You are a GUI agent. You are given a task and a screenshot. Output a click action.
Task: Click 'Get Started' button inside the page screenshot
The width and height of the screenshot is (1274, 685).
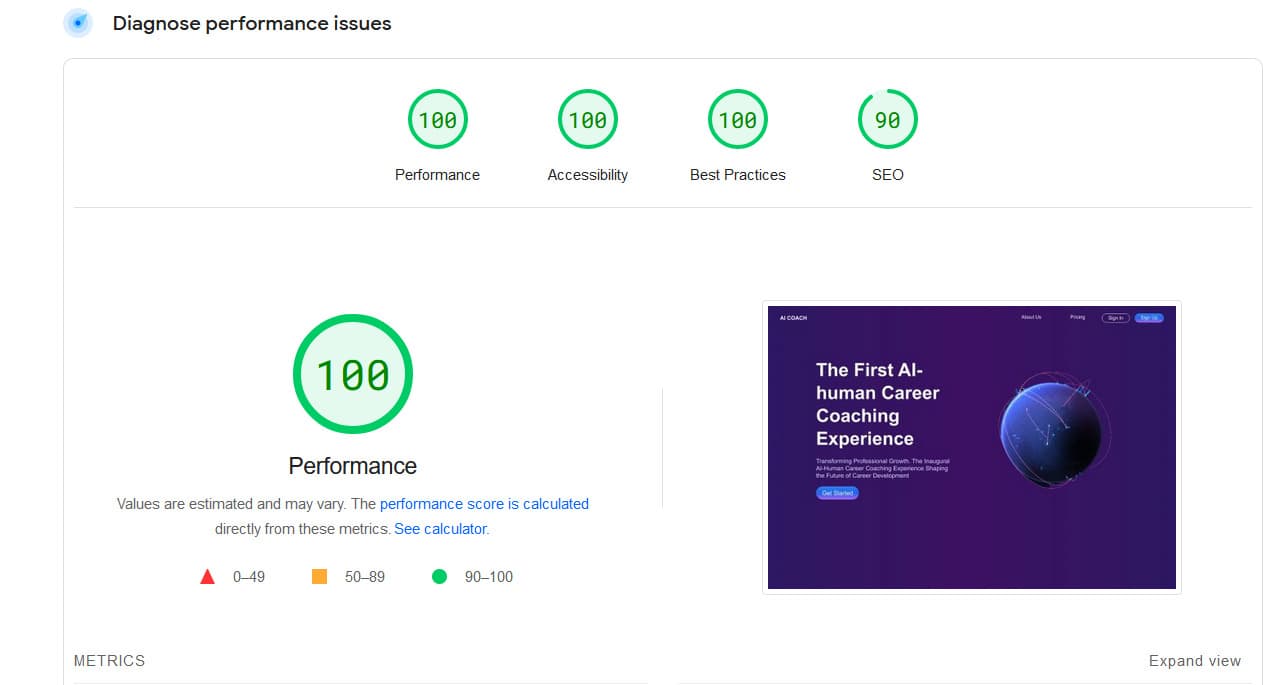(837, 493)
